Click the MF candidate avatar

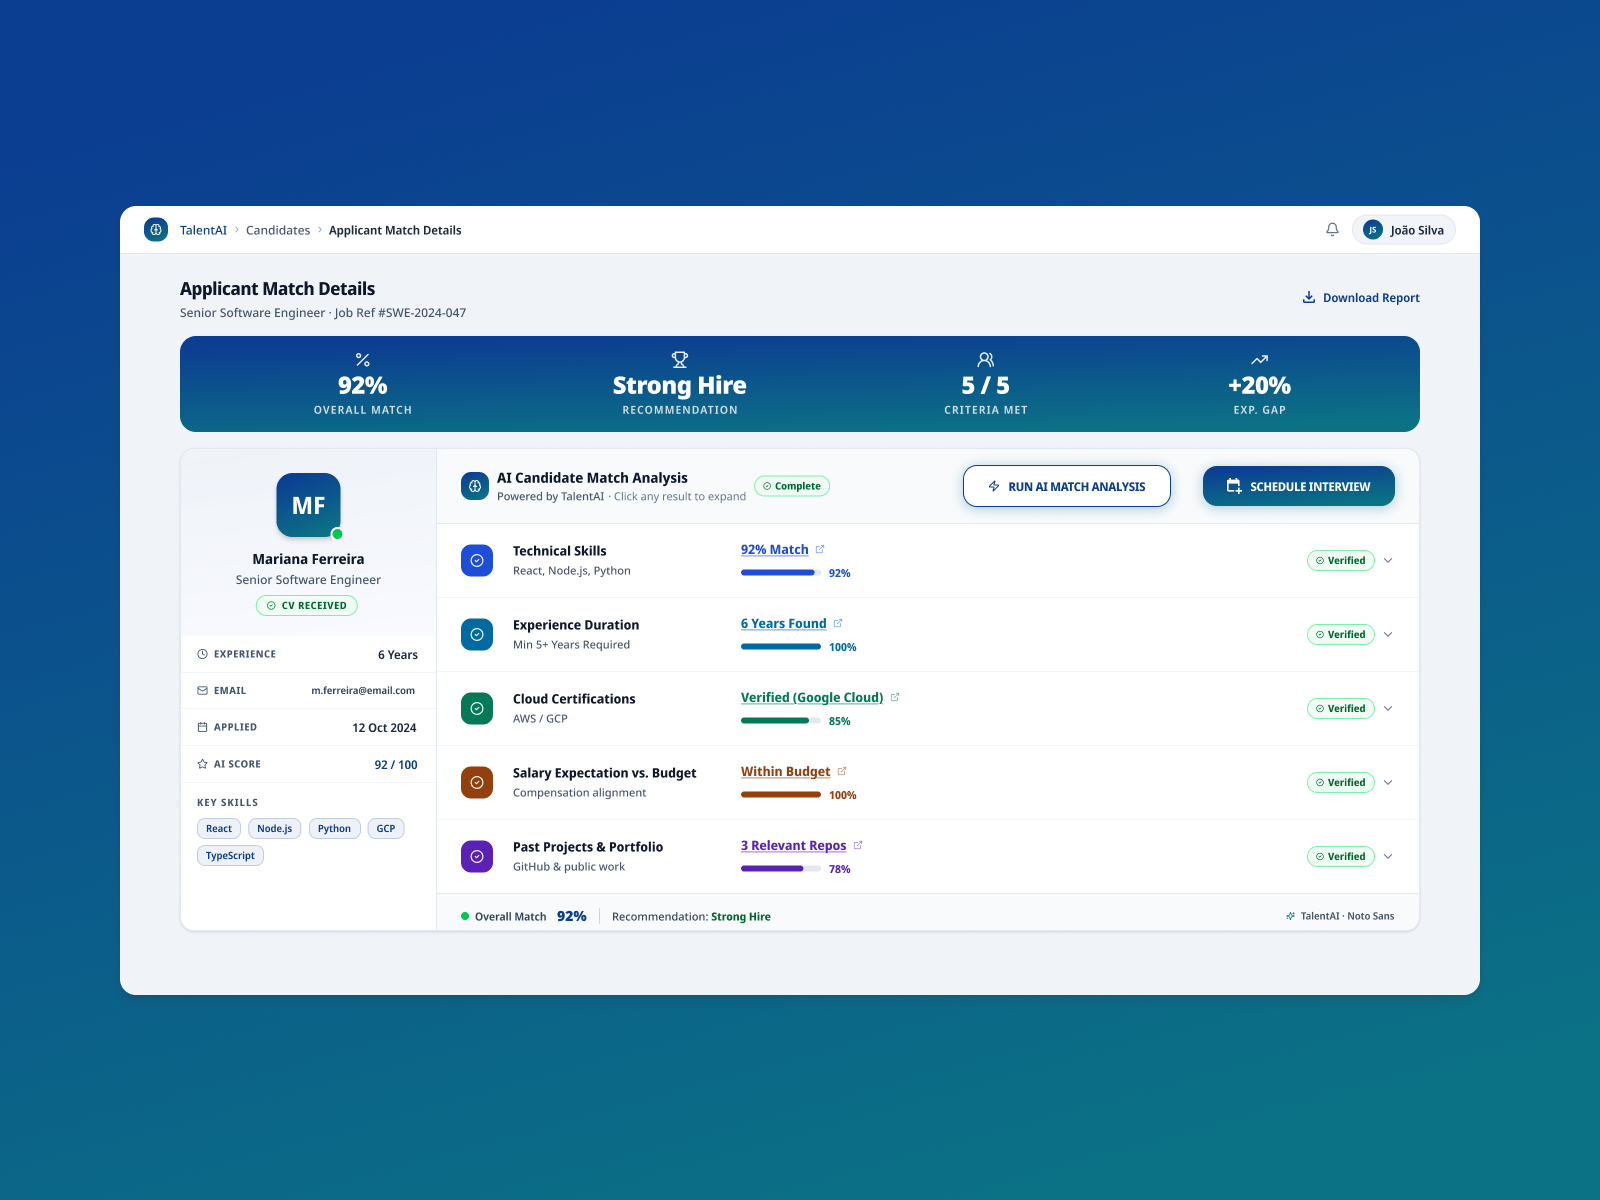(x=309, y=505)
